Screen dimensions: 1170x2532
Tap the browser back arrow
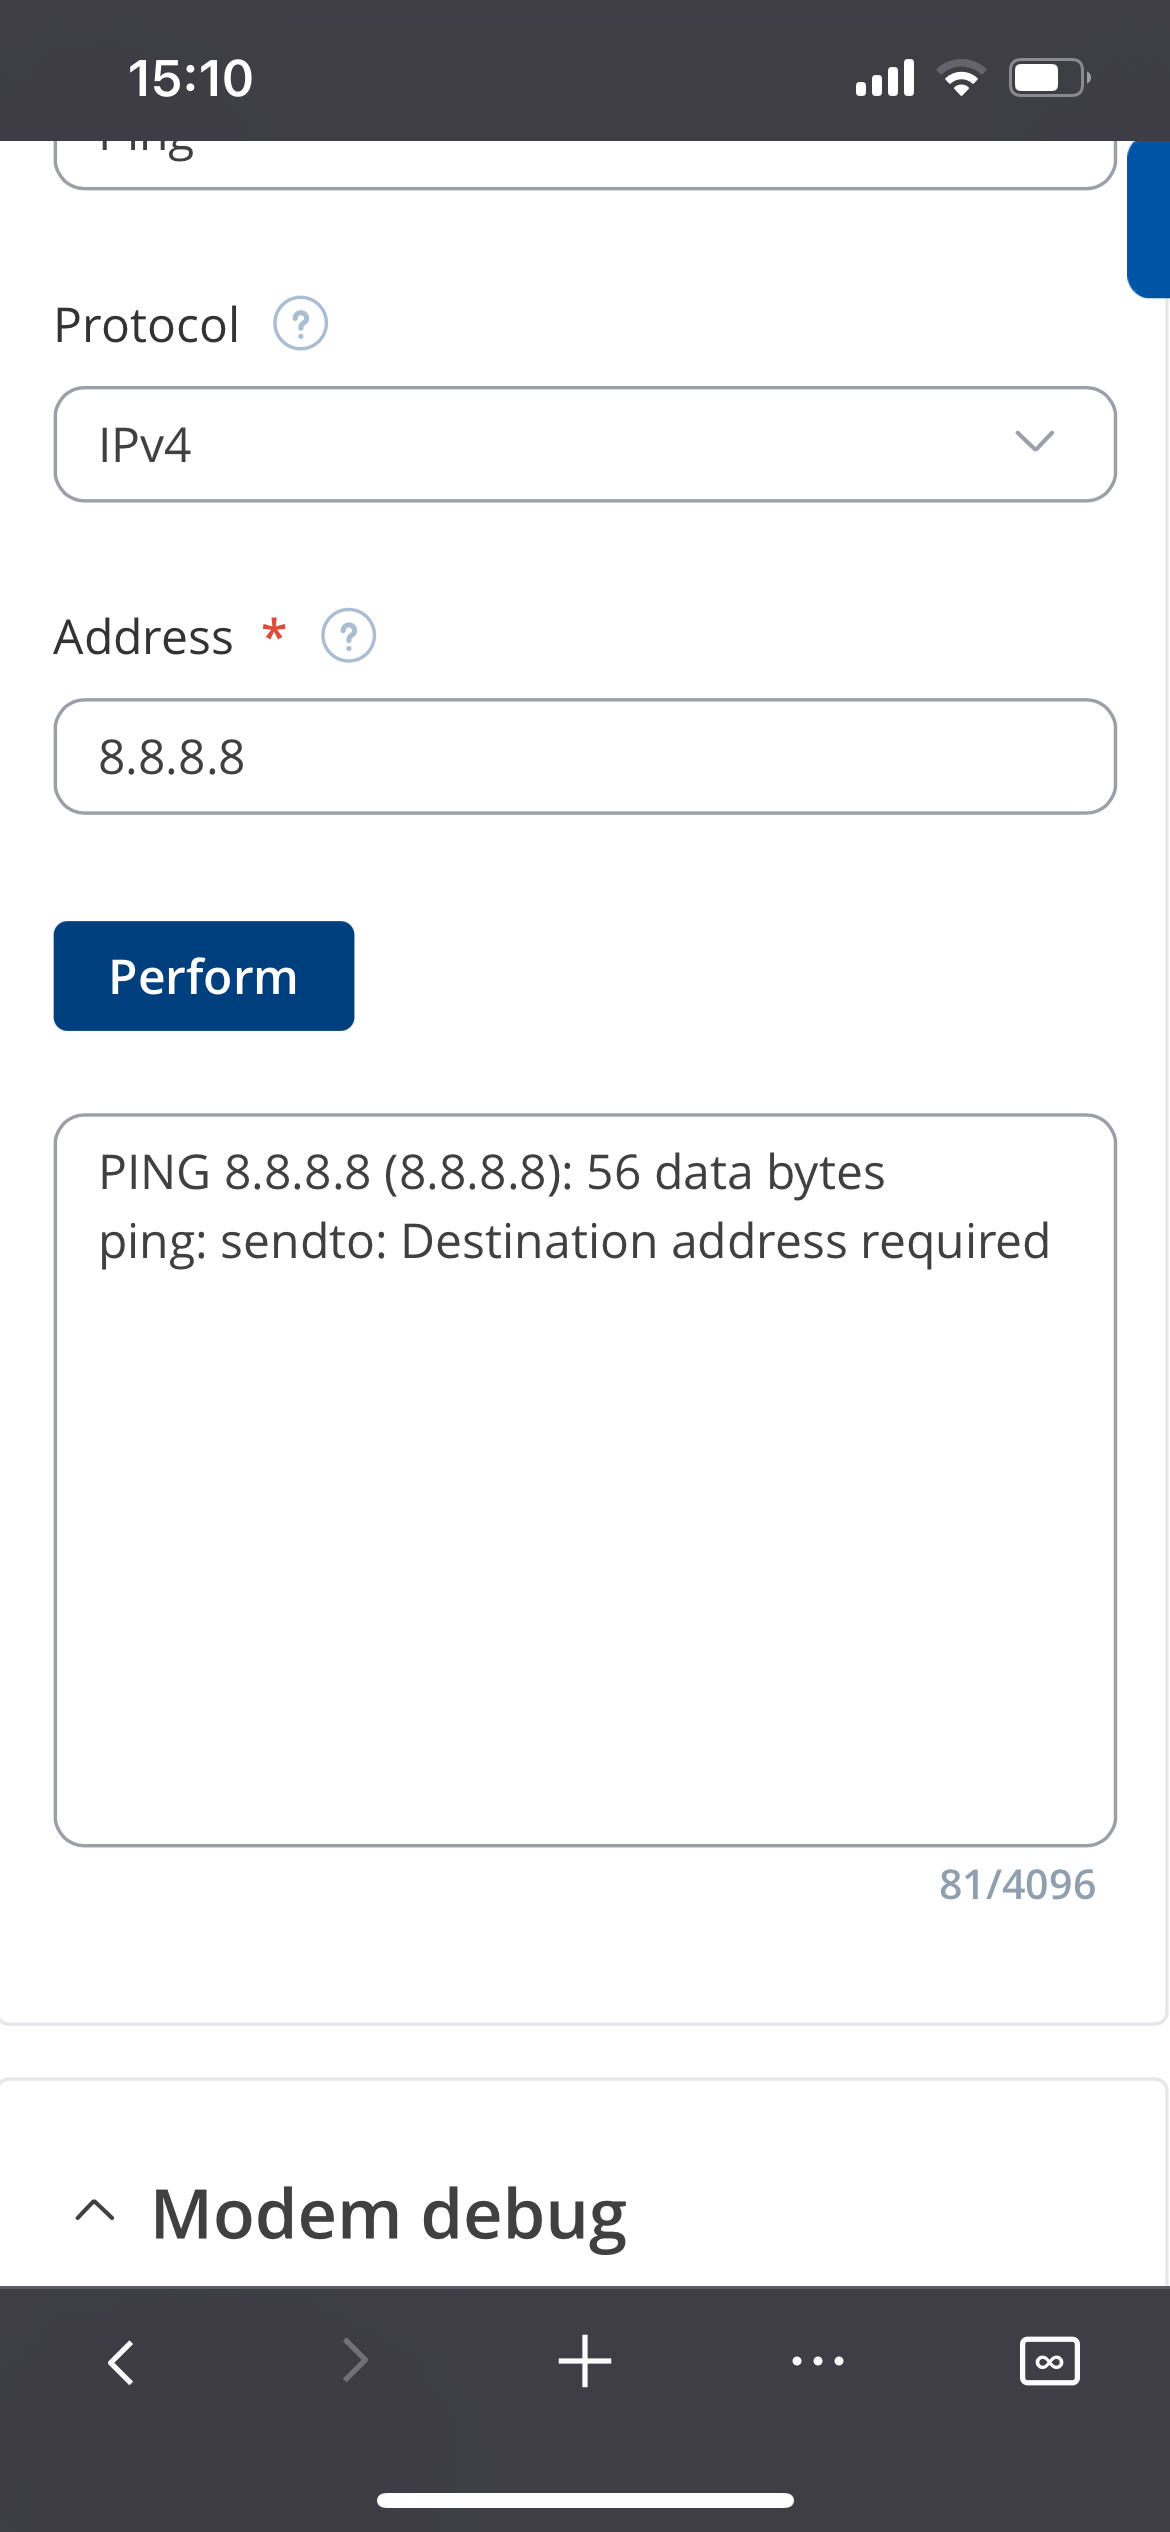coord(121,2362)
